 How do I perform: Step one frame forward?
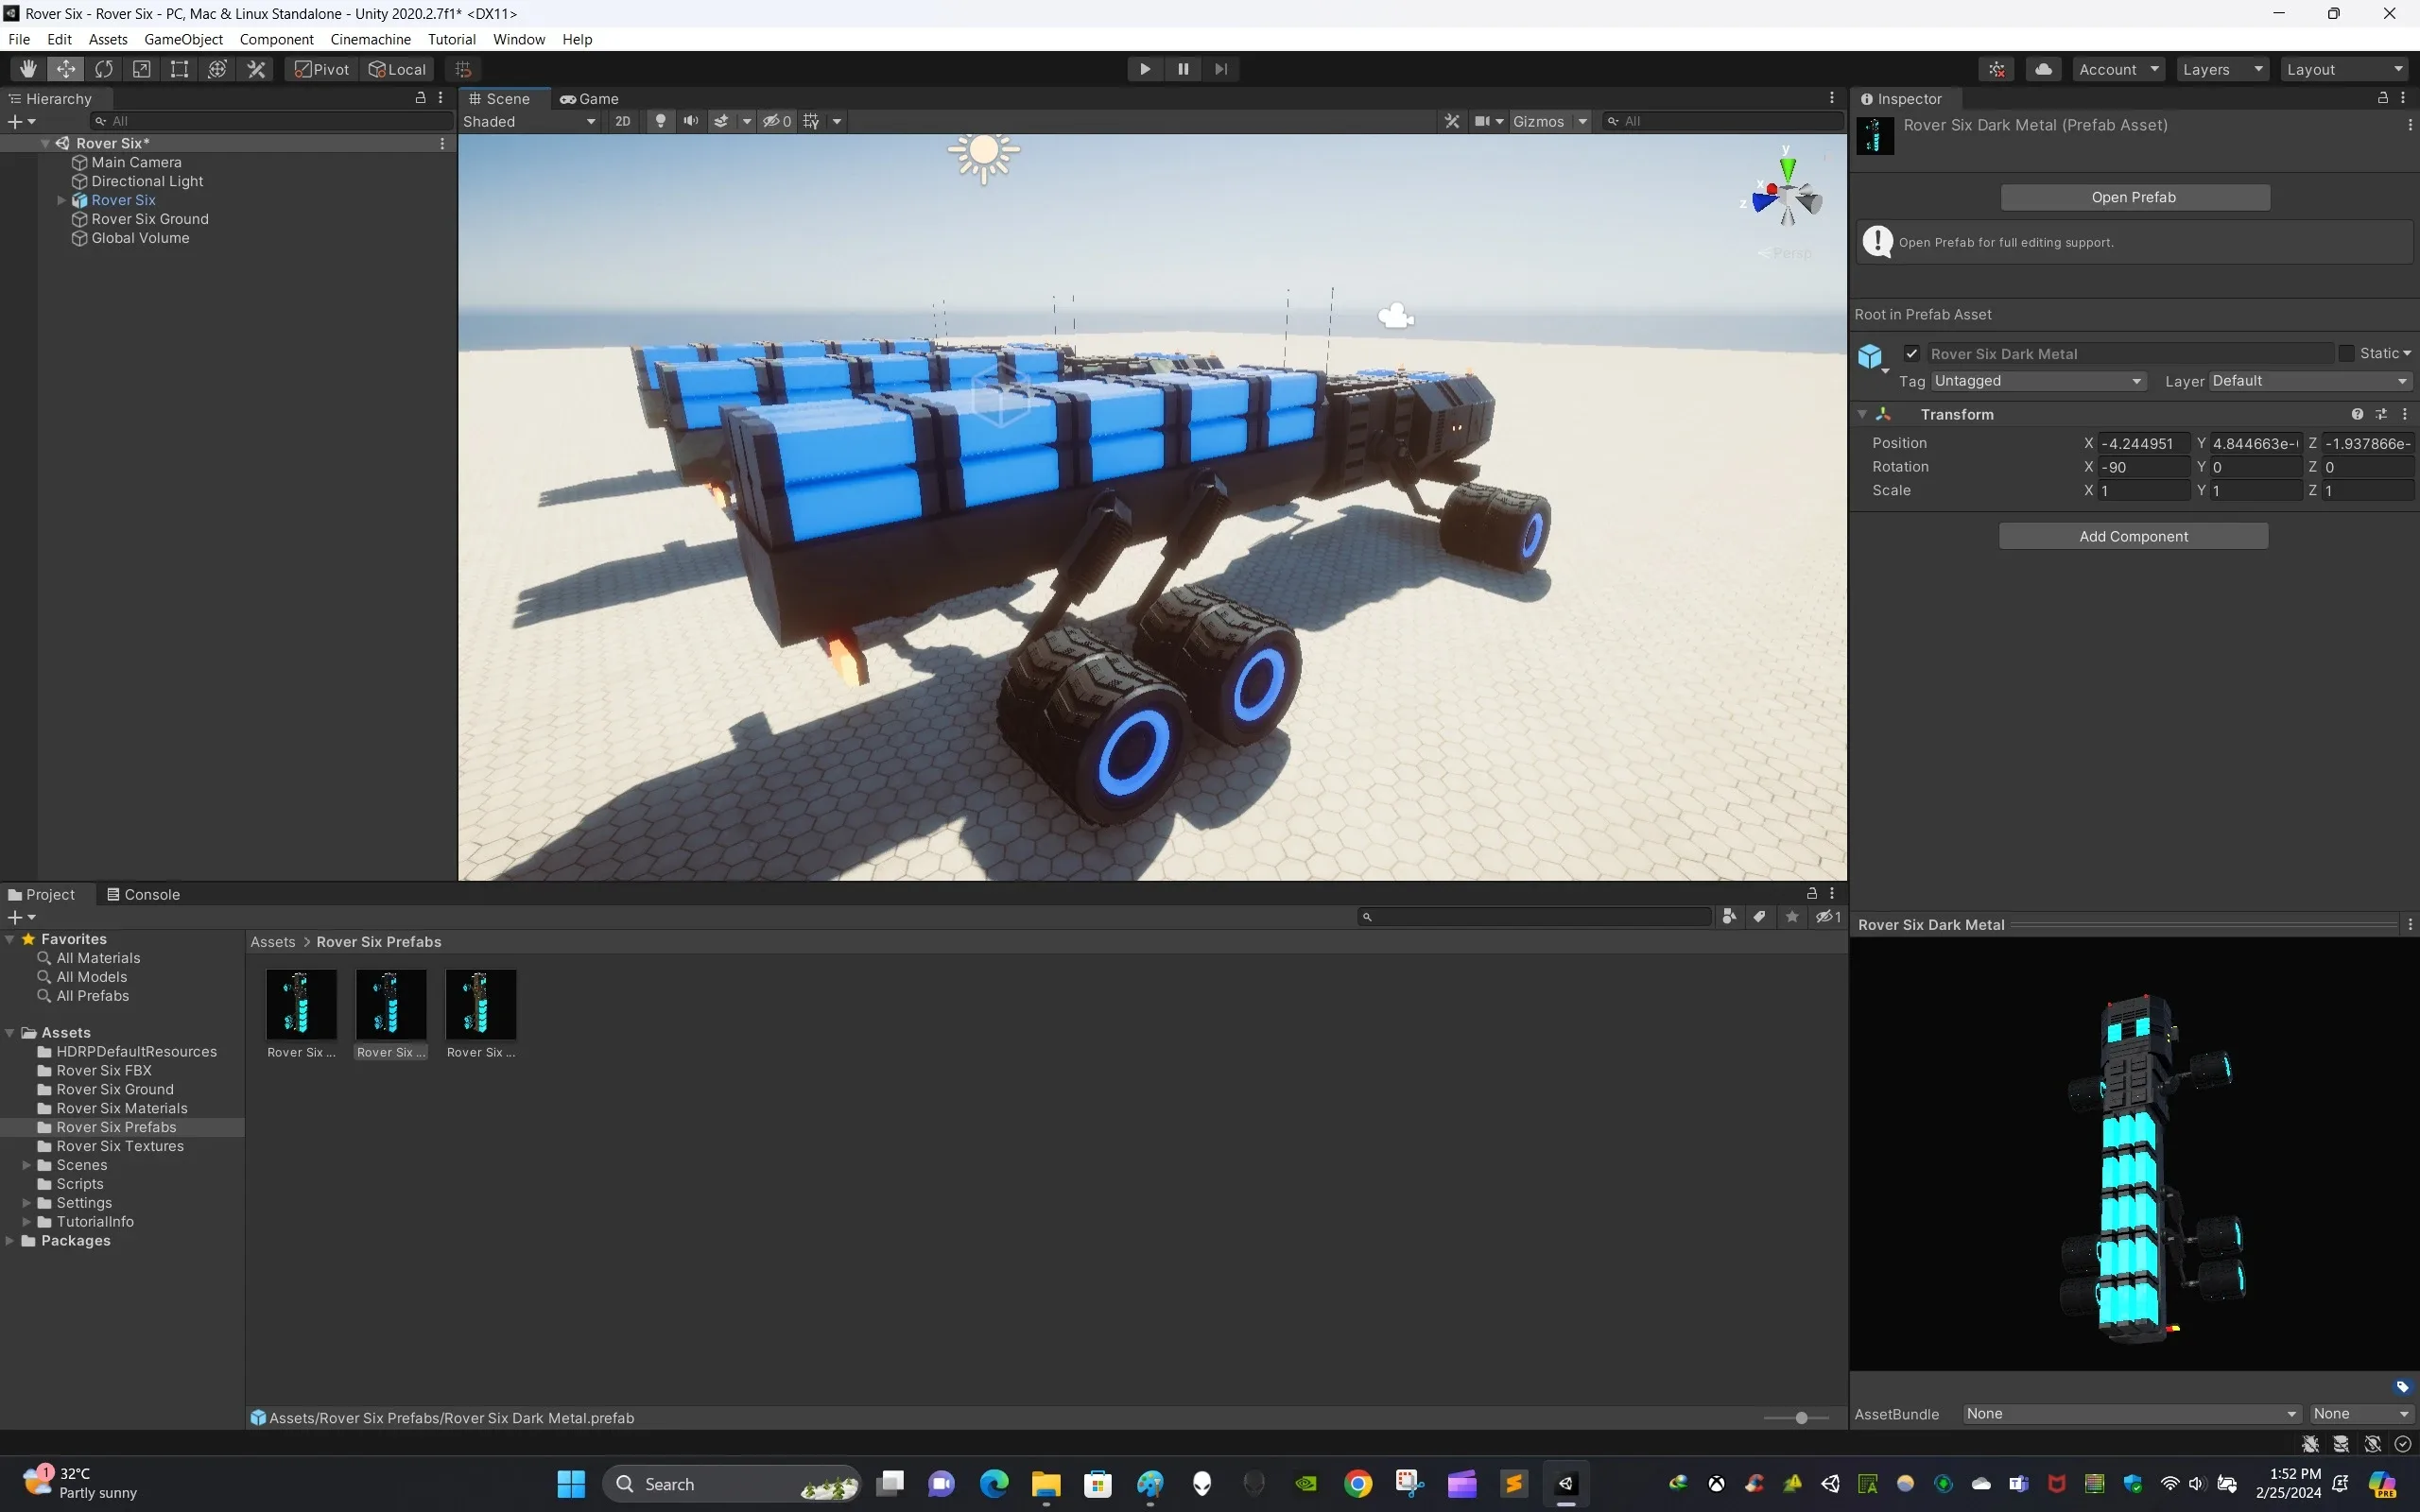[x=1221, y=69]
